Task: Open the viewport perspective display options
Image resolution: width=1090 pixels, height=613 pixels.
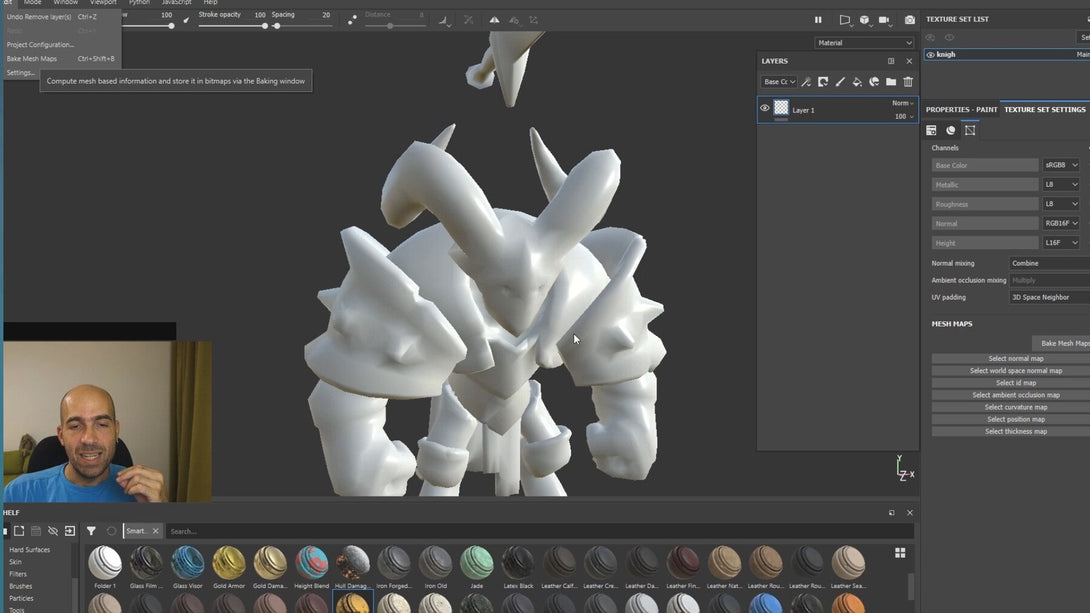Action: [x=845, y=20]
